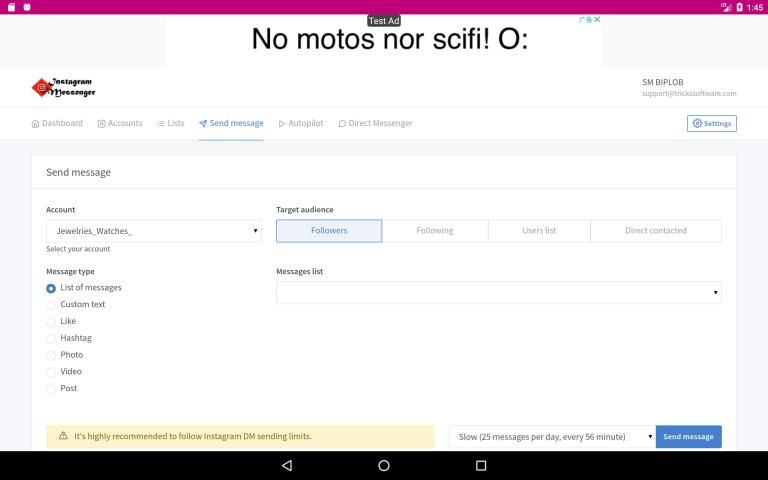Click the Direct Messenger chat icon
Viewport: 768px width, 480px height.
point(342,124)
